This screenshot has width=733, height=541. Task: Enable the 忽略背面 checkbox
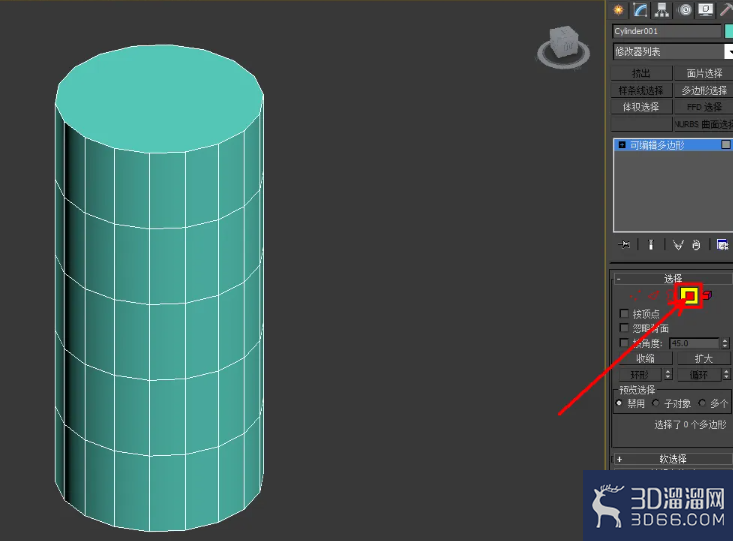pyautogui.click(x=624, y=328)
